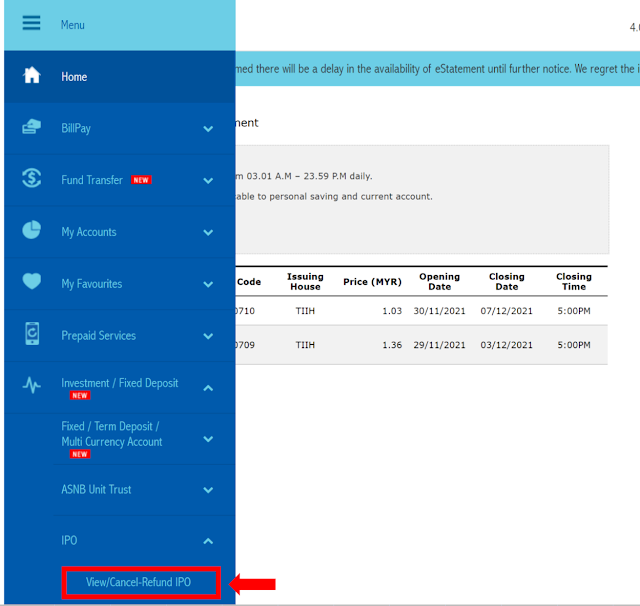
Task: Click TIIH in the 1.03 row
Action: [x=305, y=311]
